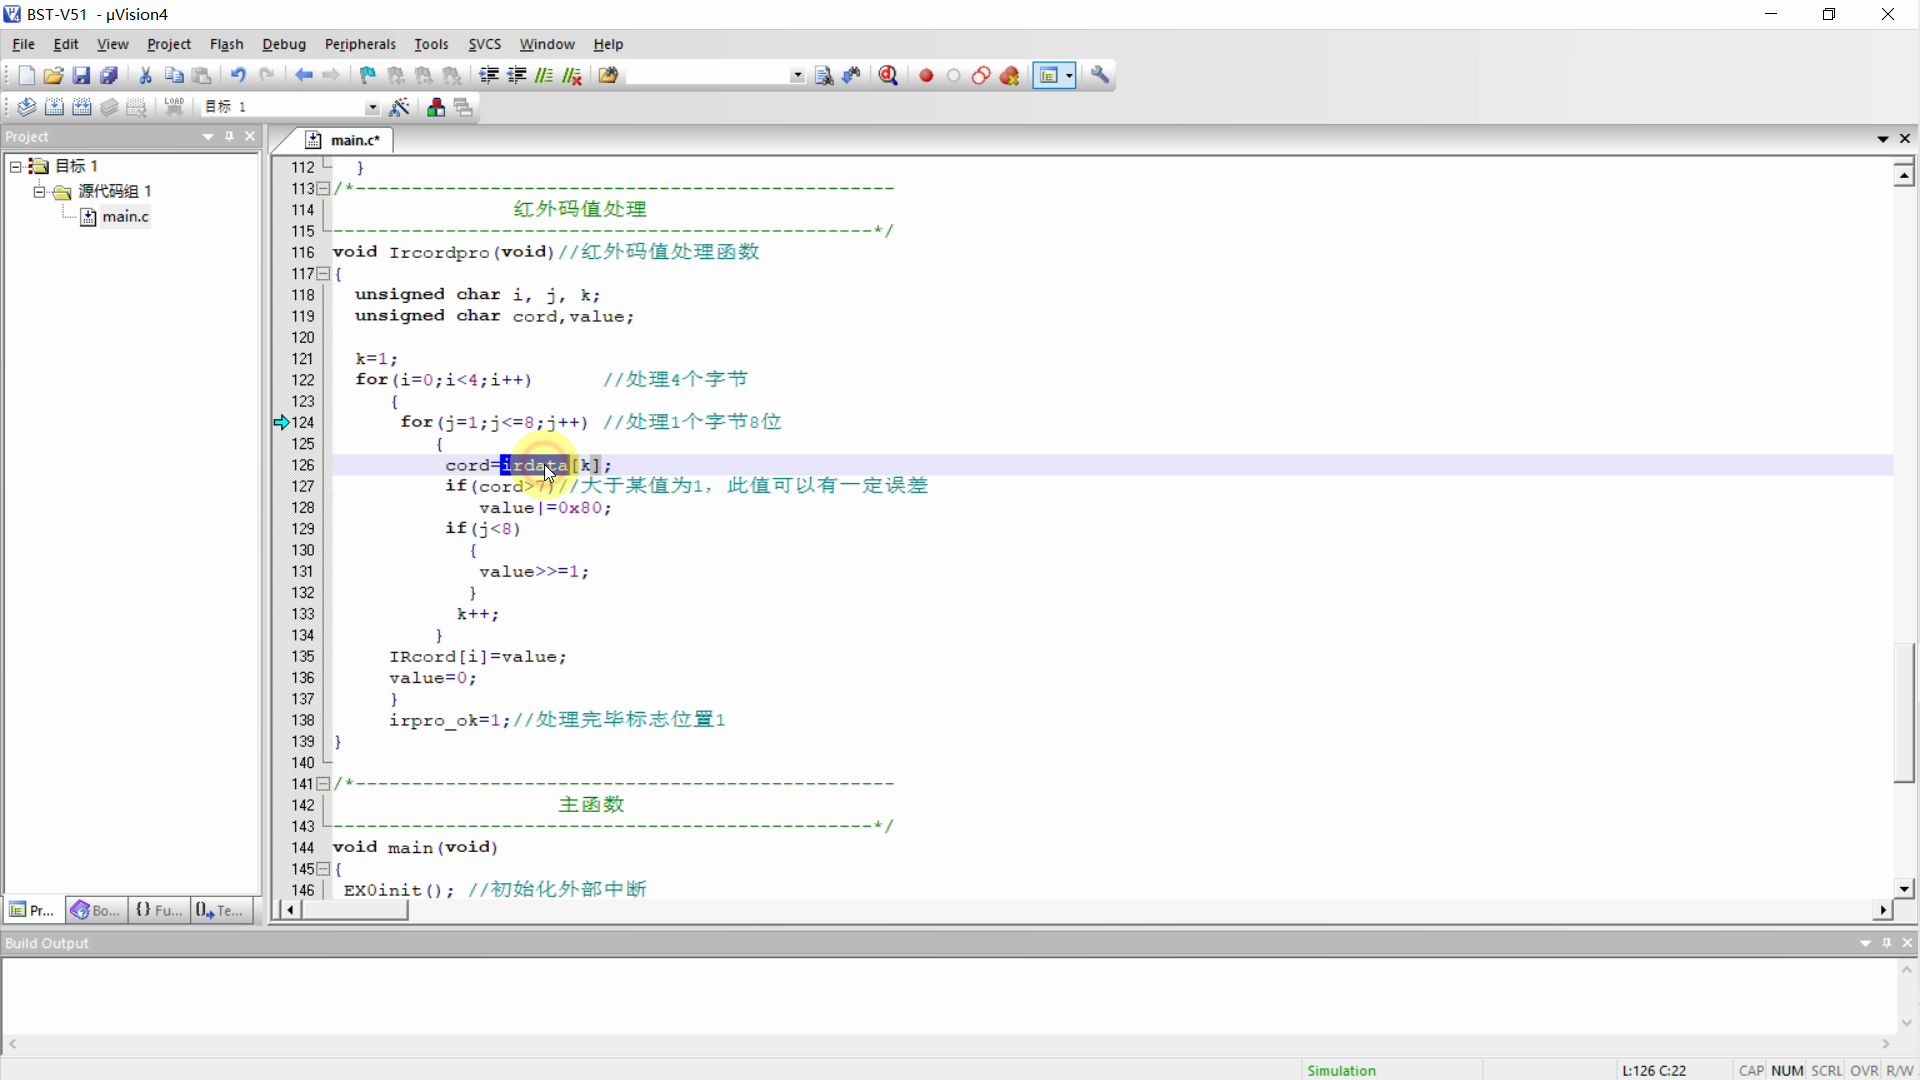Click line number 126 in gutter

click(x=303, y=465)
